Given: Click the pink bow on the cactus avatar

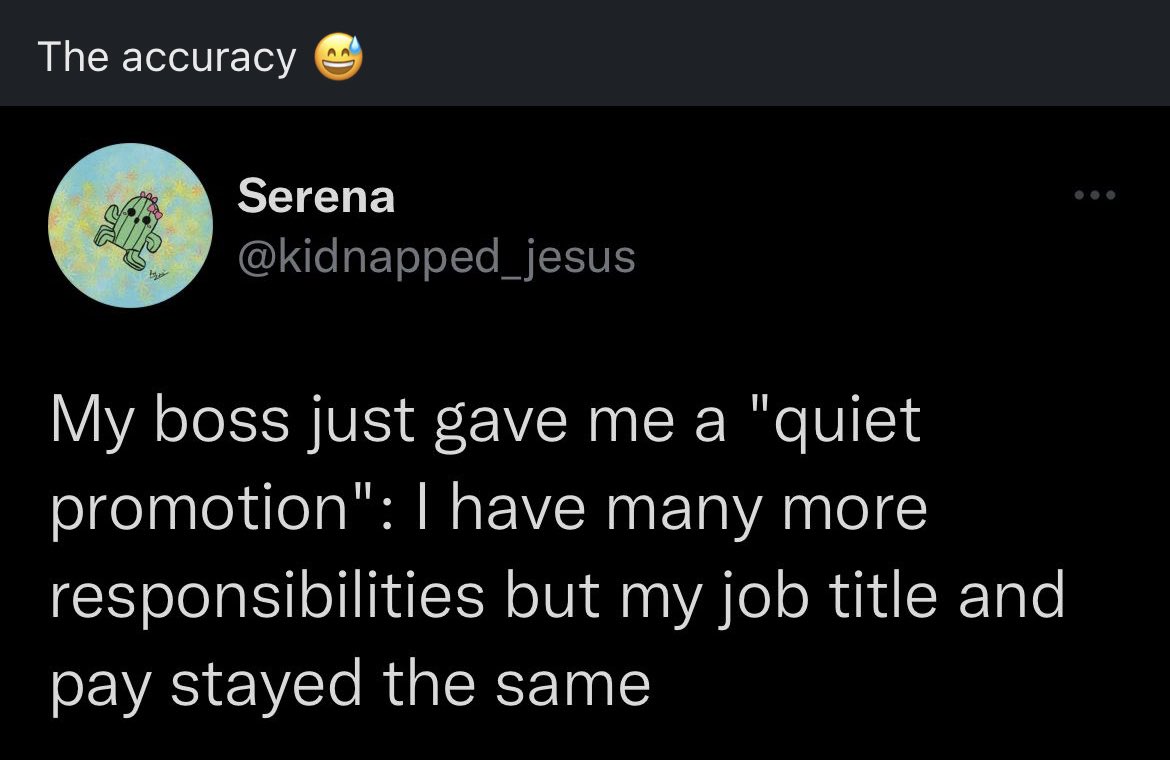Looking at the screenshot, I should (x=155, y=213).
